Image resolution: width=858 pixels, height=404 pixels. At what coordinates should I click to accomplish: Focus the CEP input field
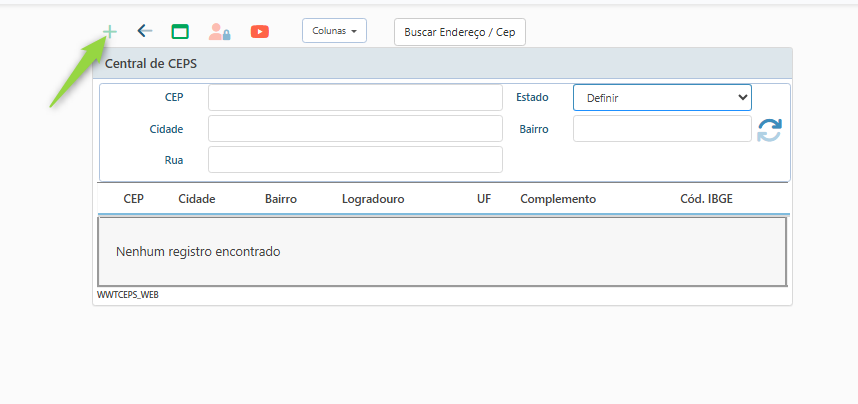click(x=355, y=97)
